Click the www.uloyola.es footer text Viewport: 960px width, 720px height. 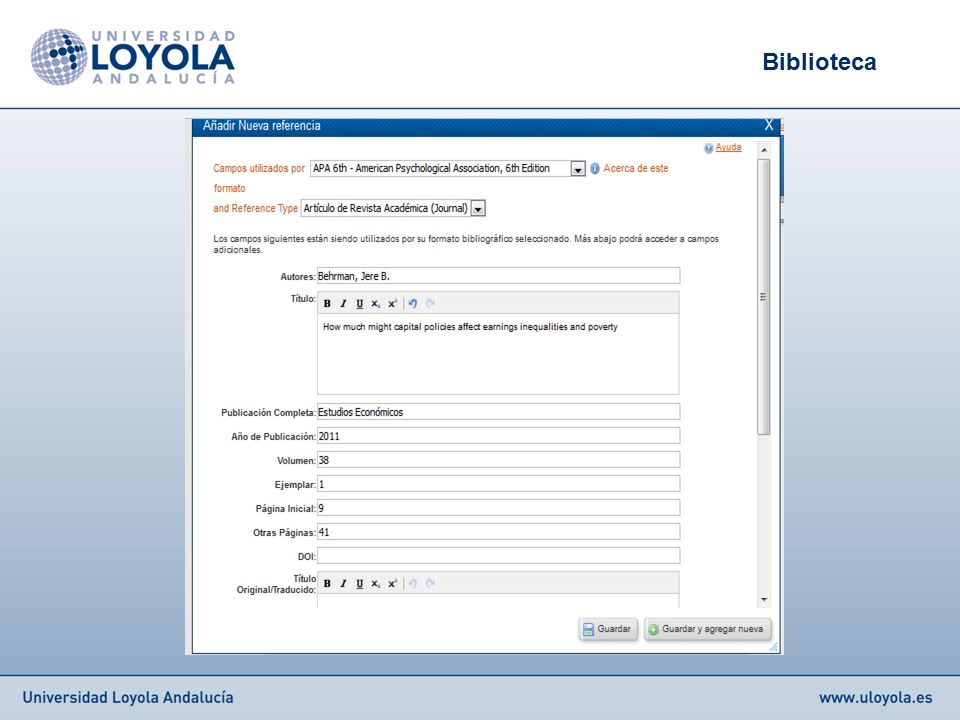point(876,698)
